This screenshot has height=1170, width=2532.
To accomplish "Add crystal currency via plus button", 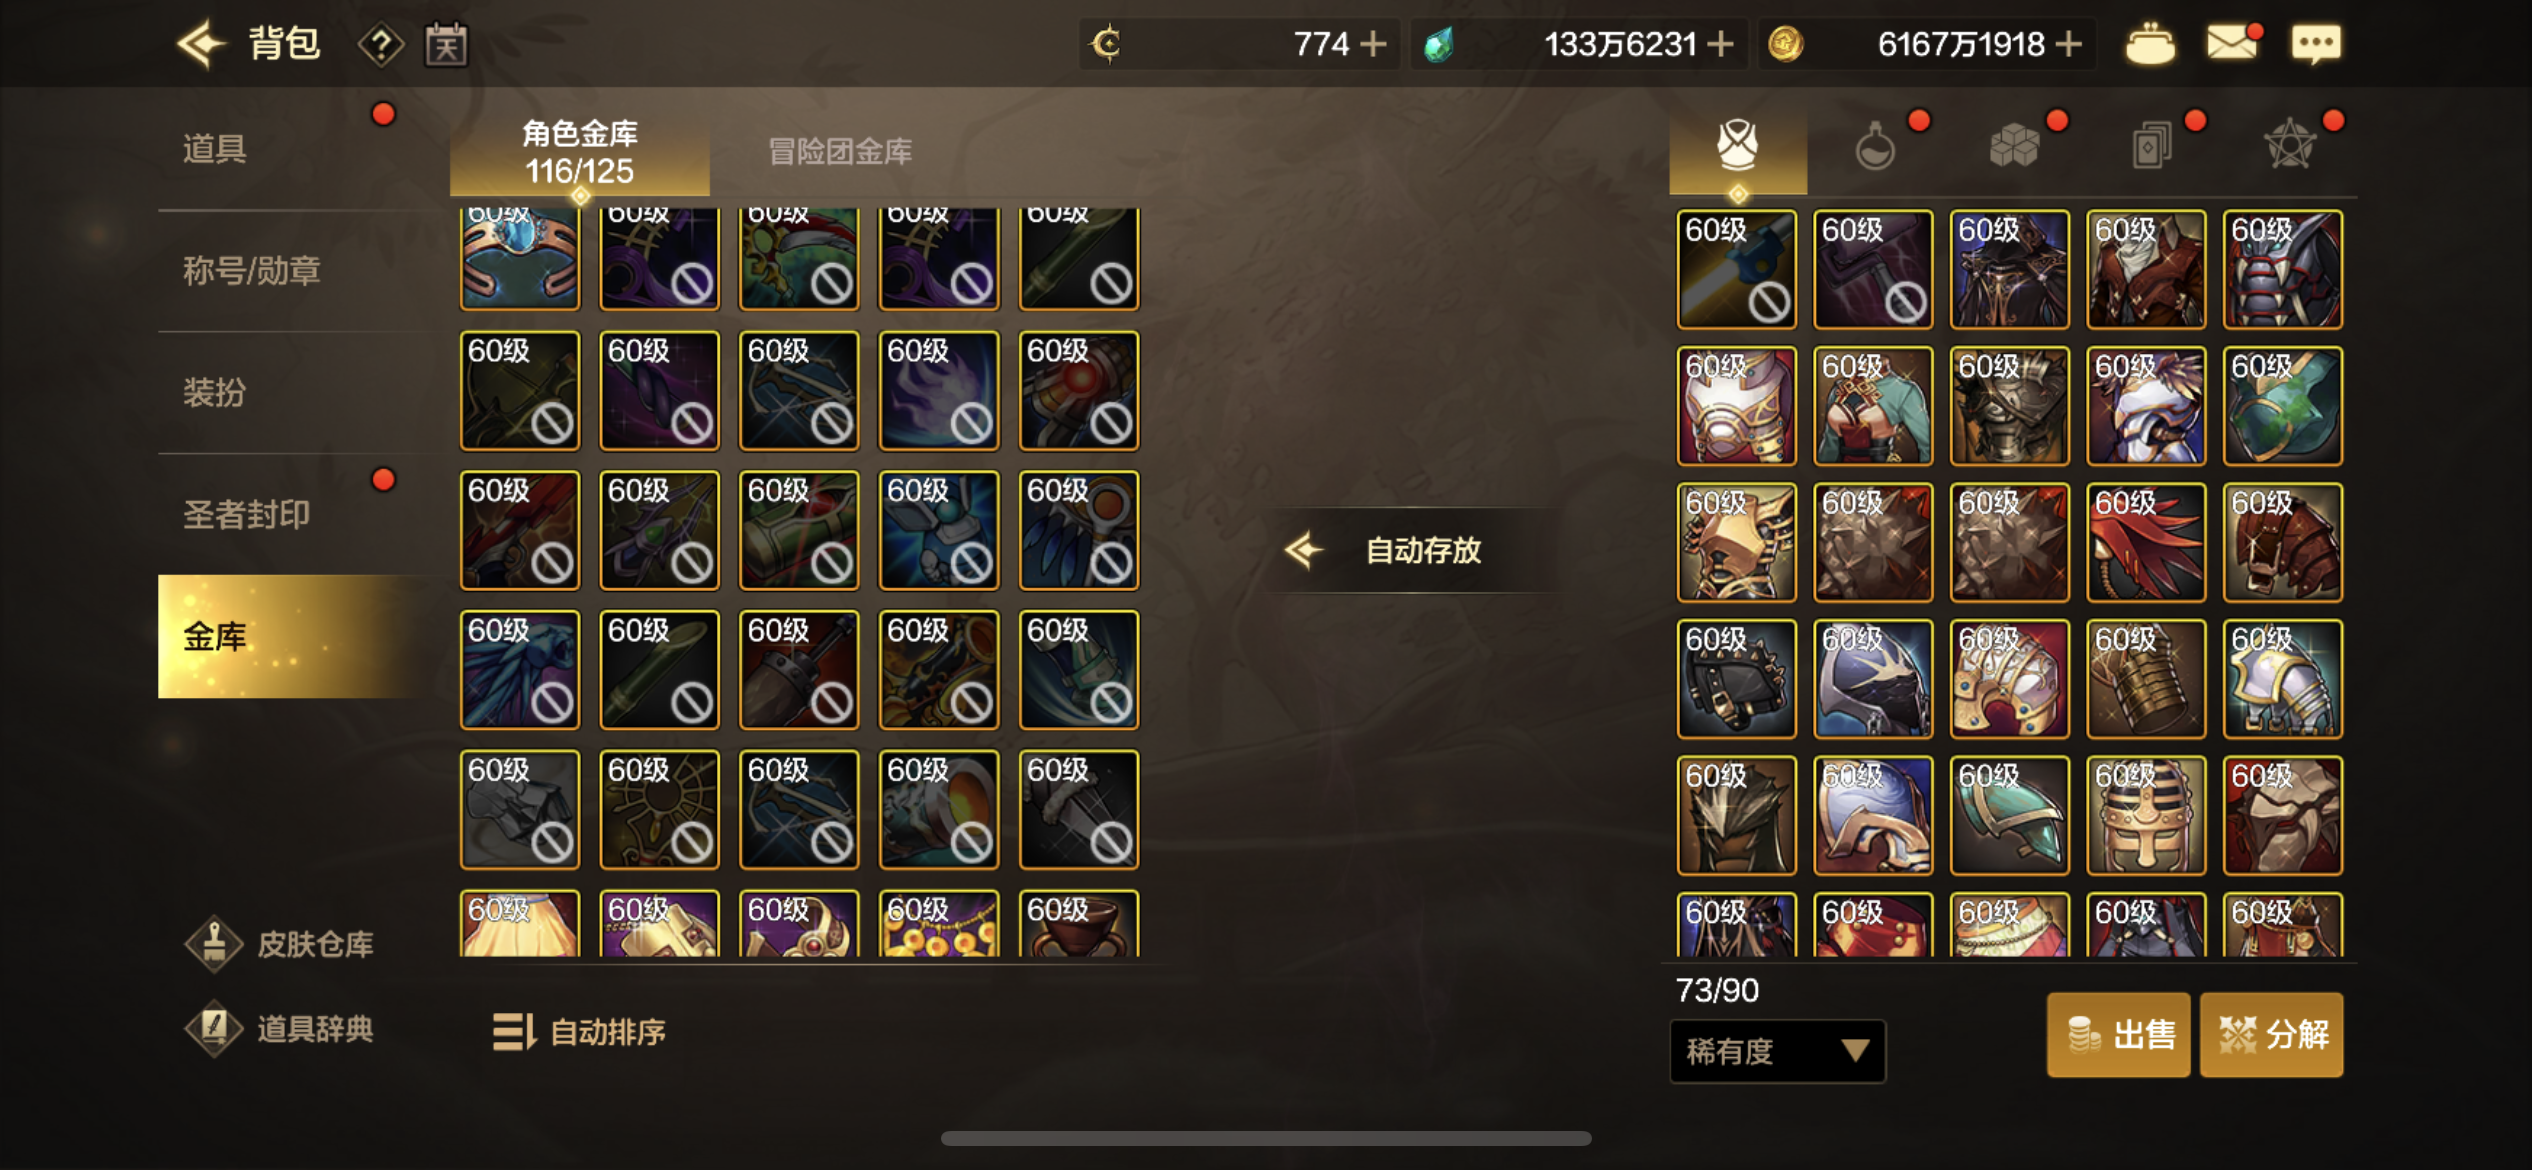I will (x=1720, y=44).
